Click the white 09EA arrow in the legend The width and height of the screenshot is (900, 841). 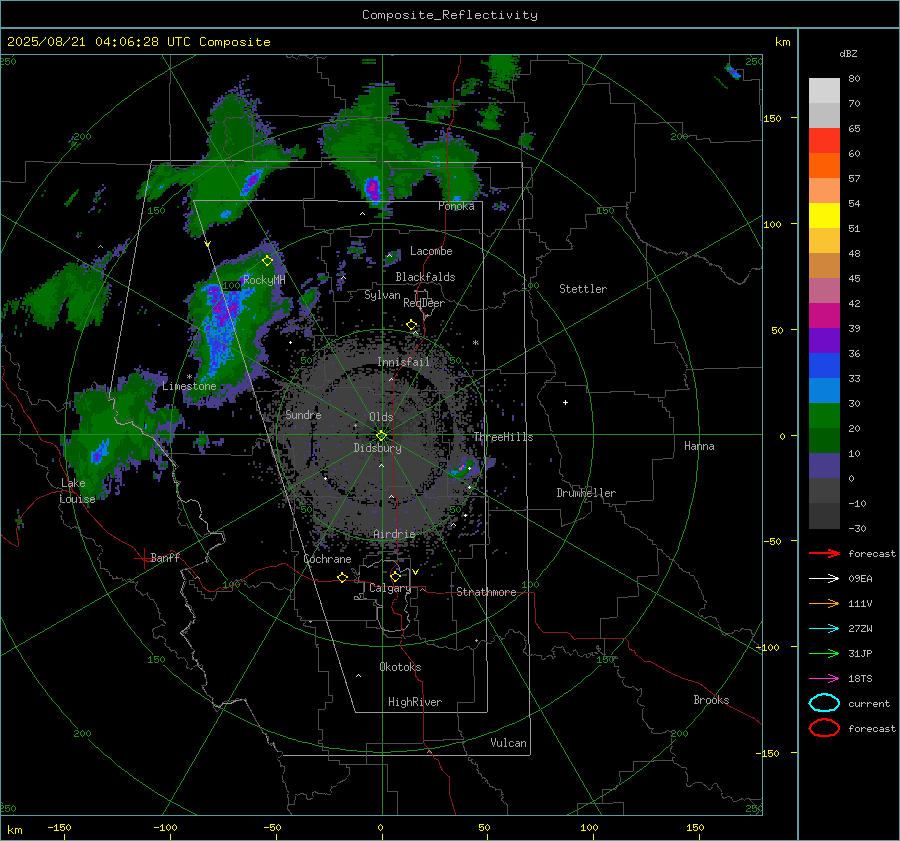point(824,579)
